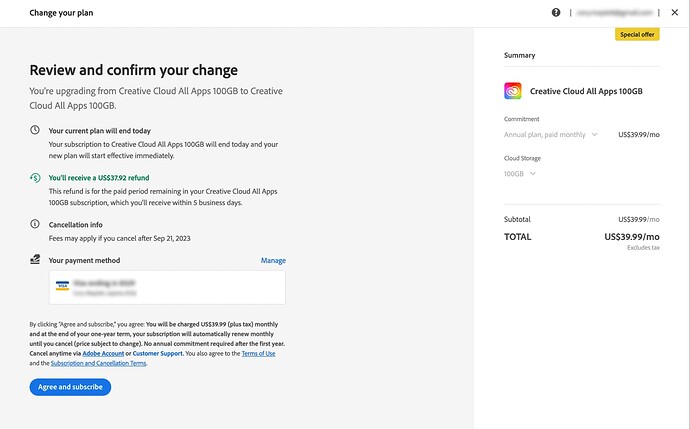Screen dimensions: 690x429
Task: Click the blurred account email in header
Action: coord(614,13)
